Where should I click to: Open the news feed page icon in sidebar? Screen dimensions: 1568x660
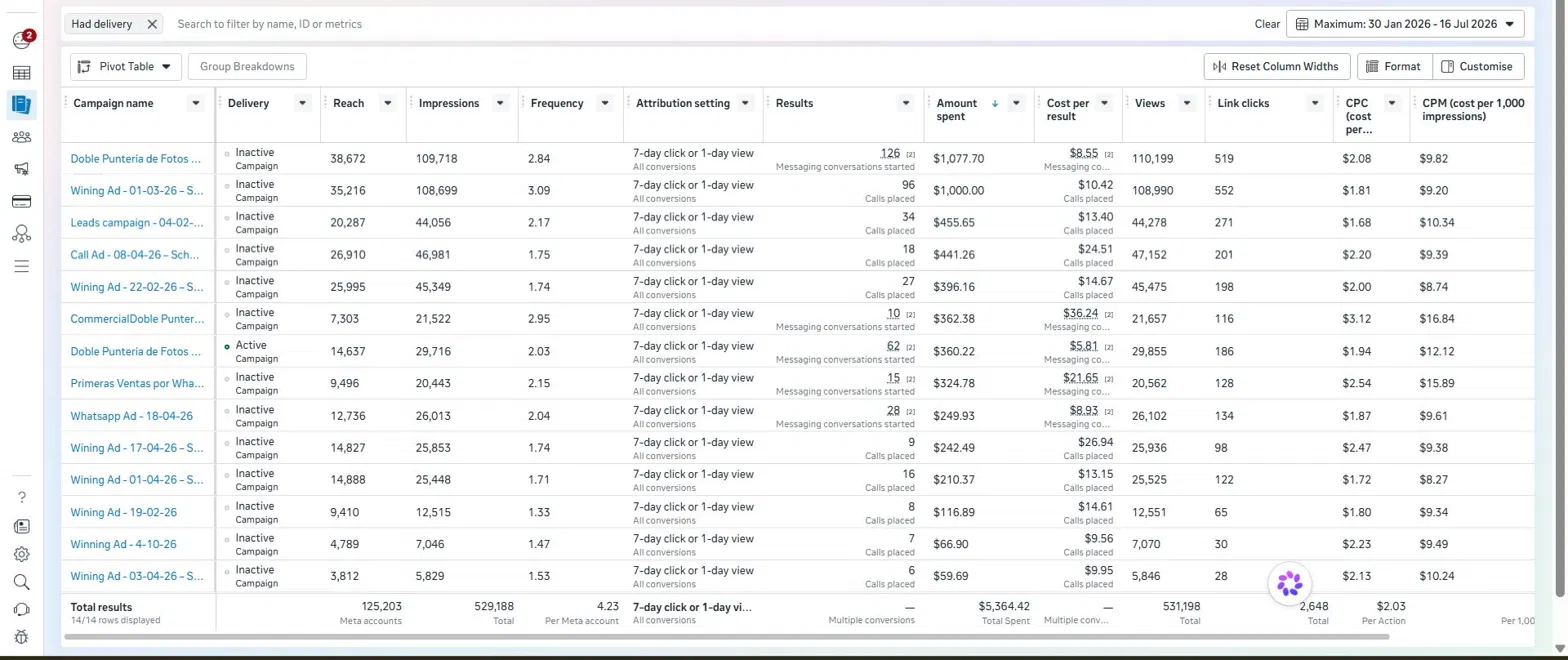(22, 526)
